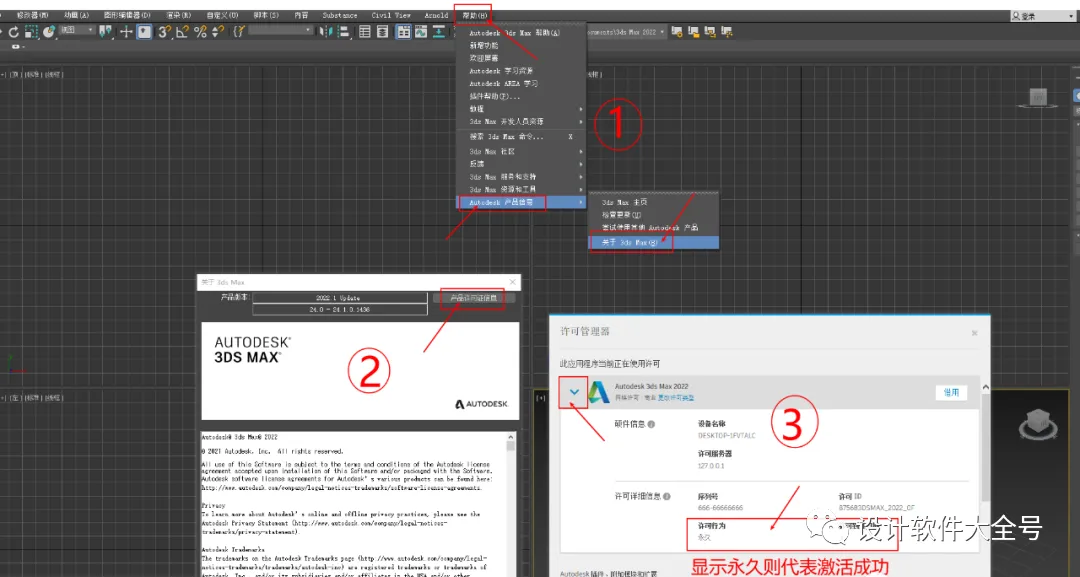Open the 自定义(U) menu
The width and height of the screenshot is (1080, 577).
[x=222, y=15]
